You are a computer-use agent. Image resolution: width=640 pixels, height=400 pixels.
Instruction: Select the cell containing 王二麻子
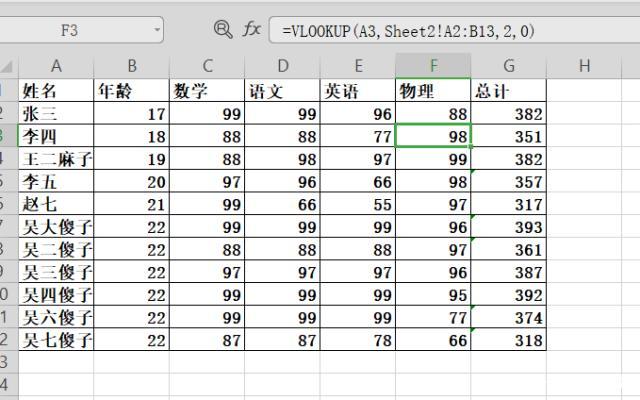coord(56,158)
